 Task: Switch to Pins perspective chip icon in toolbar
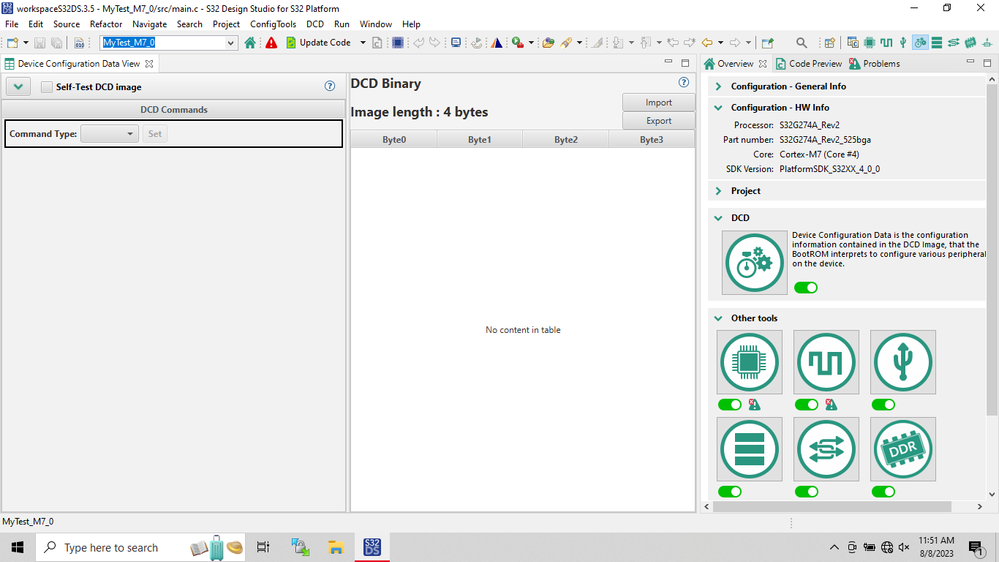(x=869, y=43)
